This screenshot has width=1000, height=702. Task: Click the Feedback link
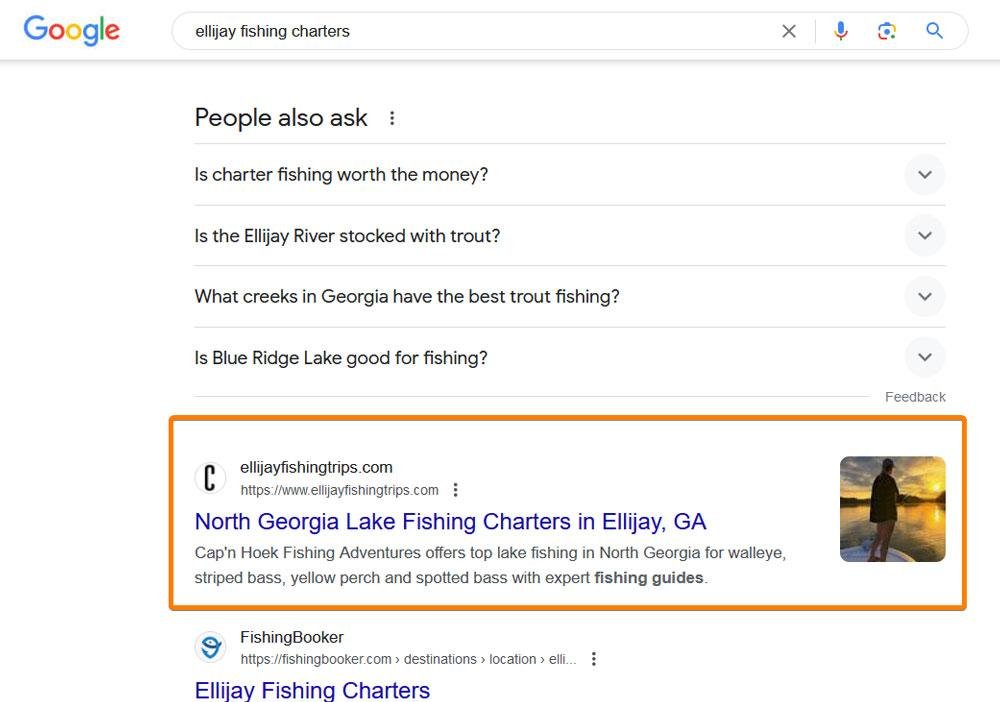[x=915, y=397]
